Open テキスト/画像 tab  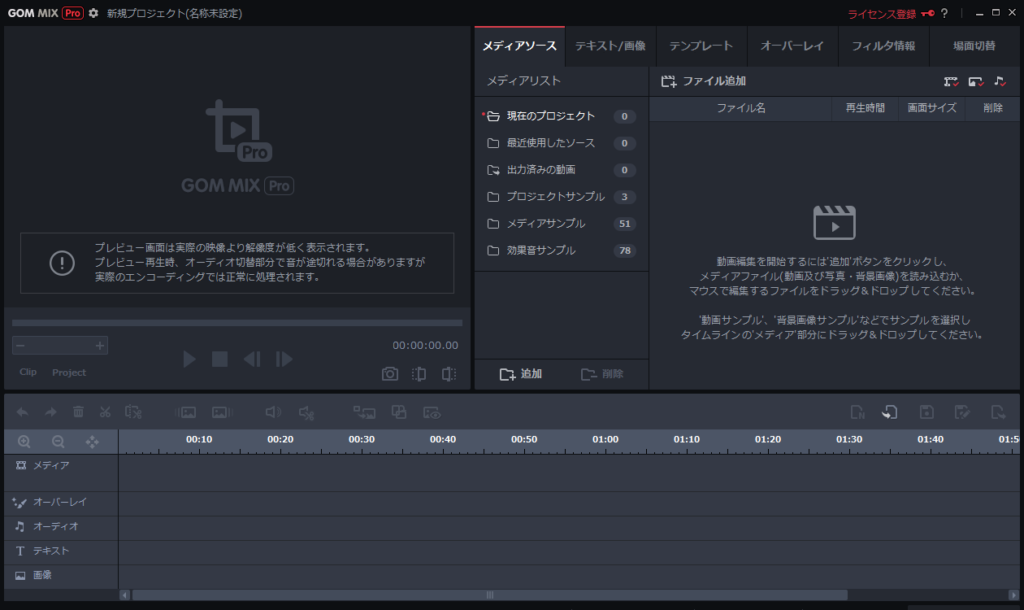610,46
